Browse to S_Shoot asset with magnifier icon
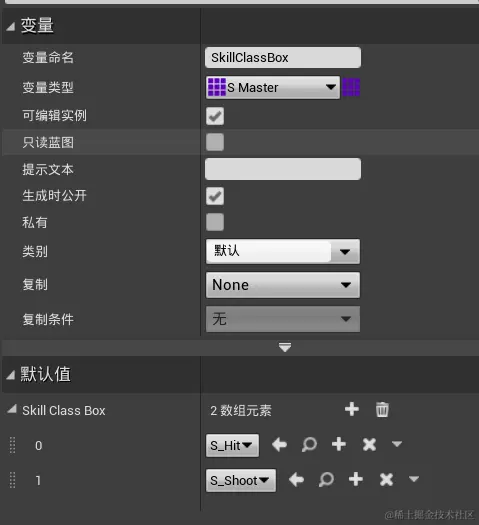The height and width of the screenshot is (525, 479). 326,479
